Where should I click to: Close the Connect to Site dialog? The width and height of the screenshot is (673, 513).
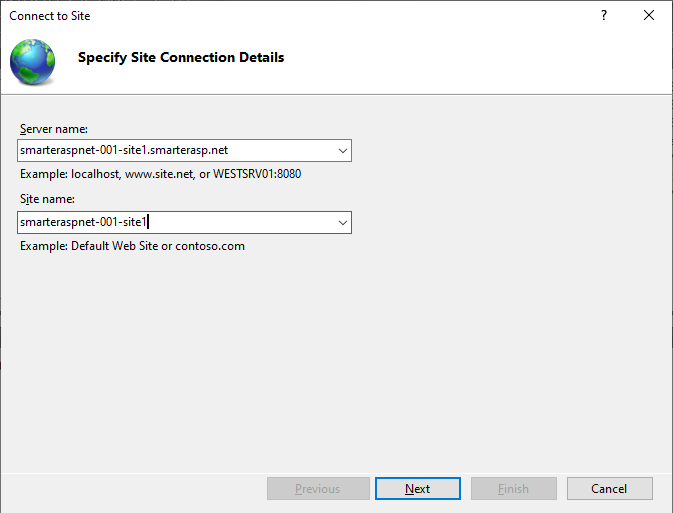click(x=649, y=16)
